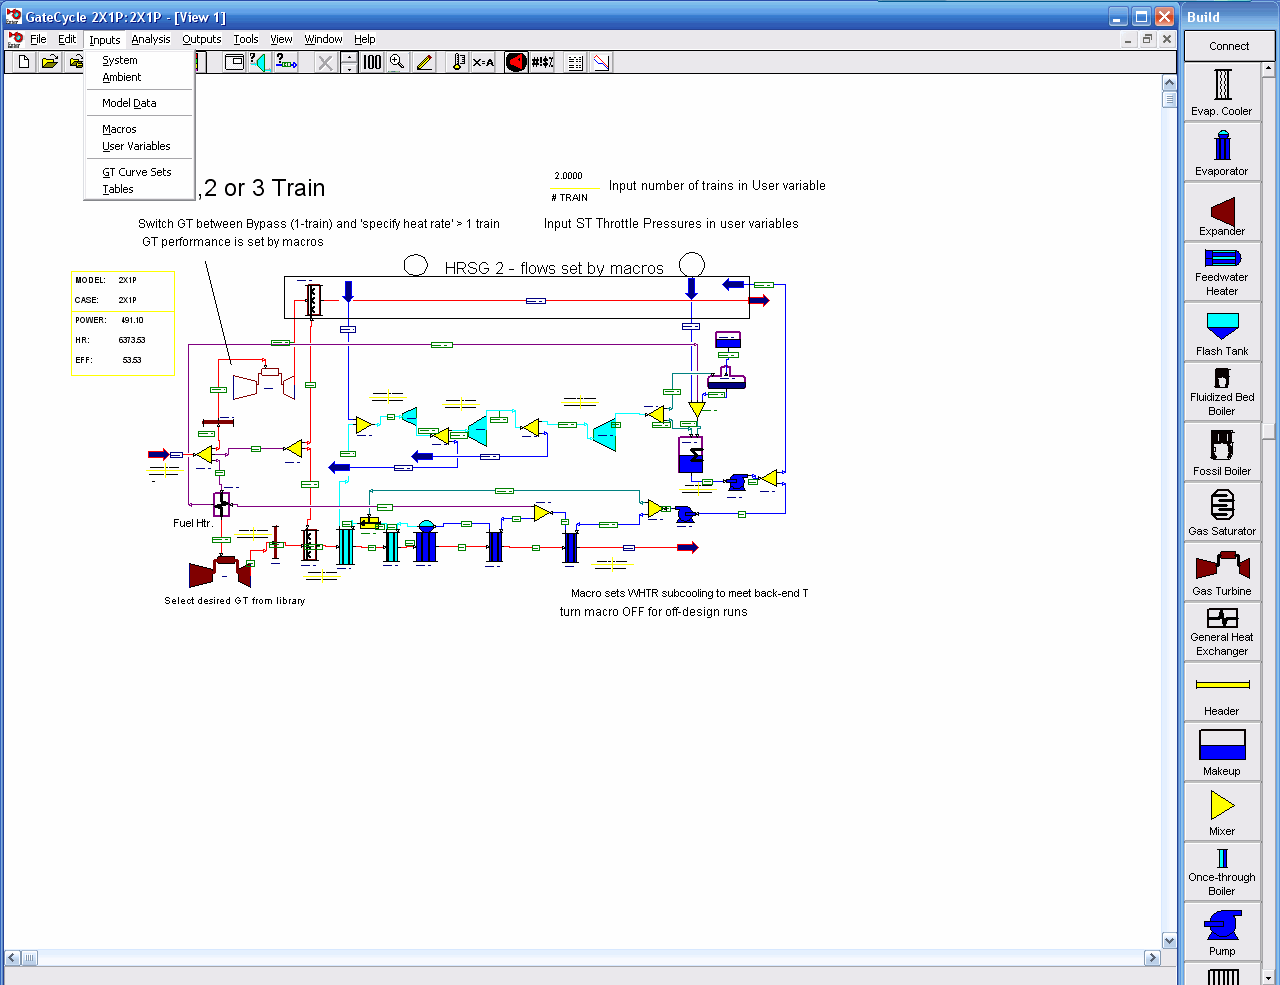Image resolution: width=1280 pixels, height=985 pixels.
Task: Select Macros menu entry
Action: pos(139,129)
